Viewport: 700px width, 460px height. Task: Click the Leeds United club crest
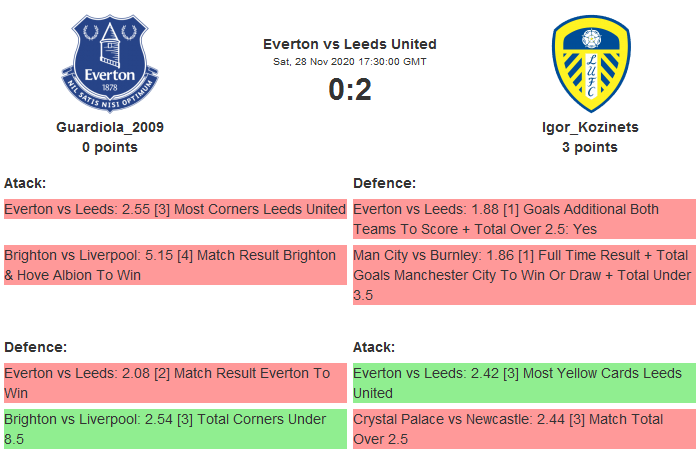tap(589, 62)
